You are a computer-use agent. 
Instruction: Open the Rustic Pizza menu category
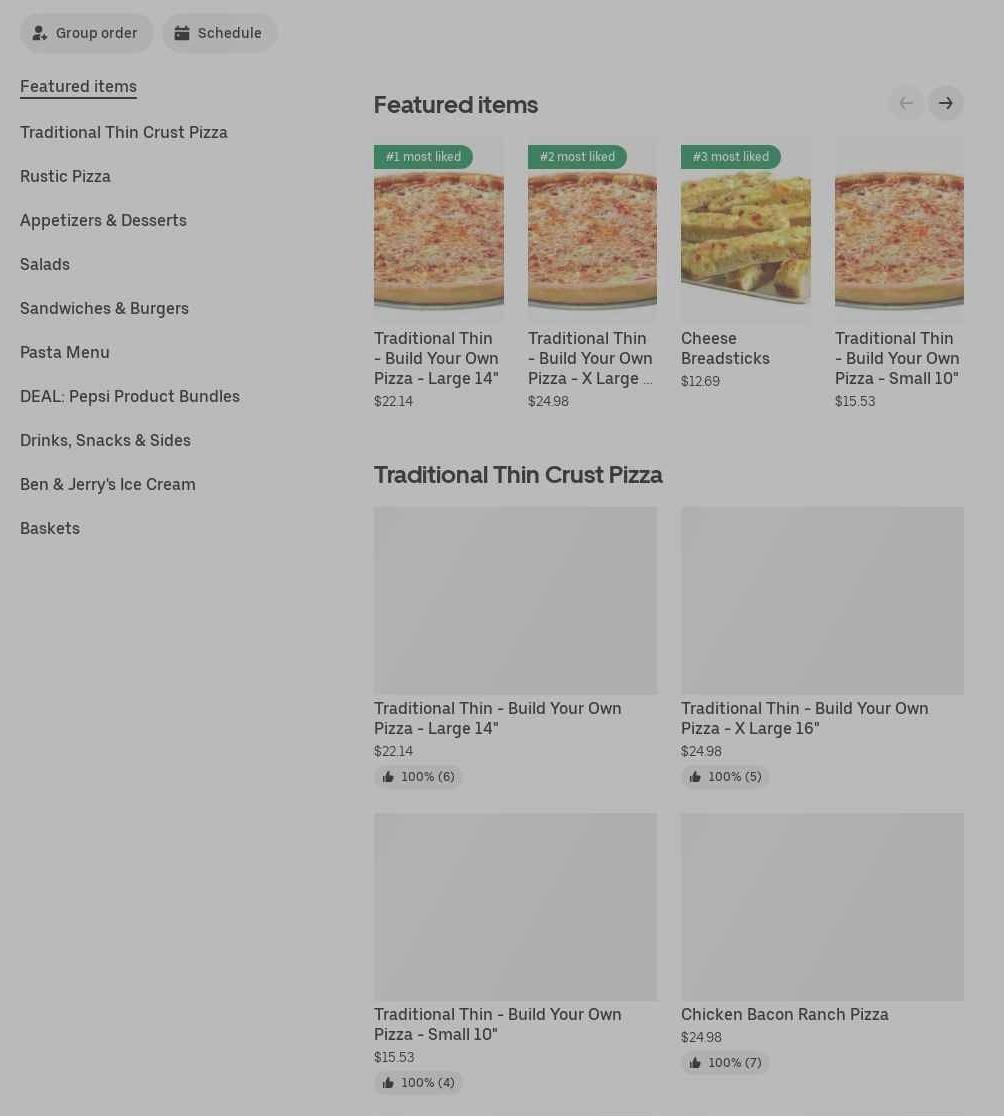click(65, 177)
